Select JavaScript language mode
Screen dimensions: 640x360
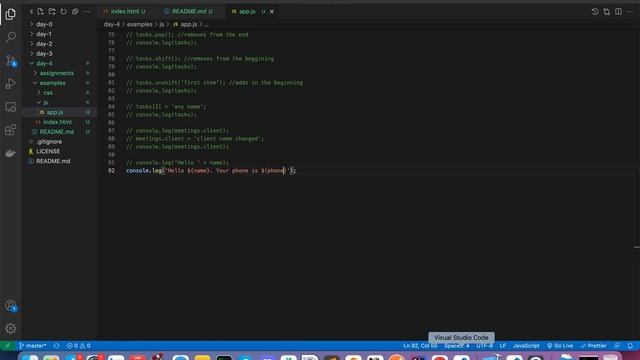click(526, 346)
